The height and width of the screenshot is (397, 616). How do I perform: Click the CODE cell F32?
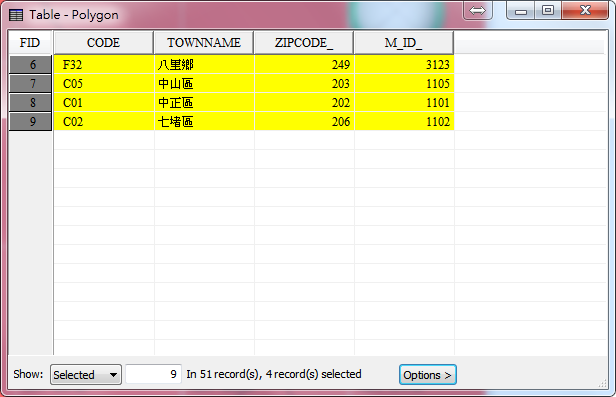pyautogui.click(x=104, y=64)
